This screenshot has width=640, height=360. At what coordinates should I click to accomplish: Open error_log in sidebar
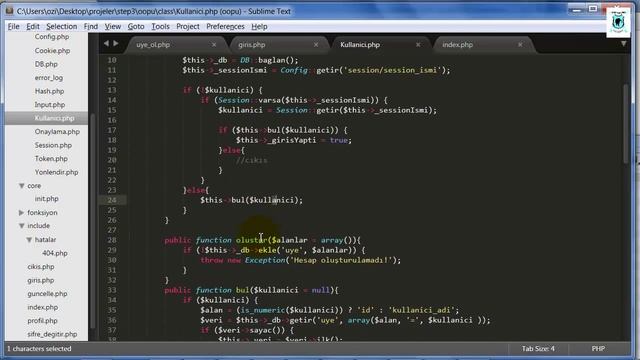click(49, 78)
